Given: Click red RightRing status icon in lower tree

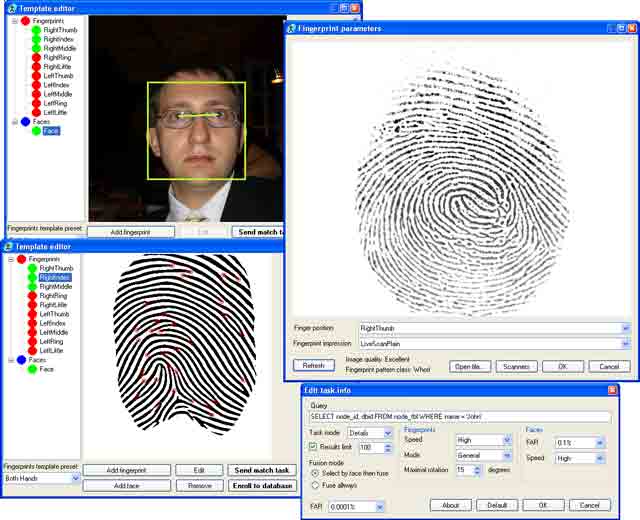Looking at the screenshot, I should coord(33,296).
